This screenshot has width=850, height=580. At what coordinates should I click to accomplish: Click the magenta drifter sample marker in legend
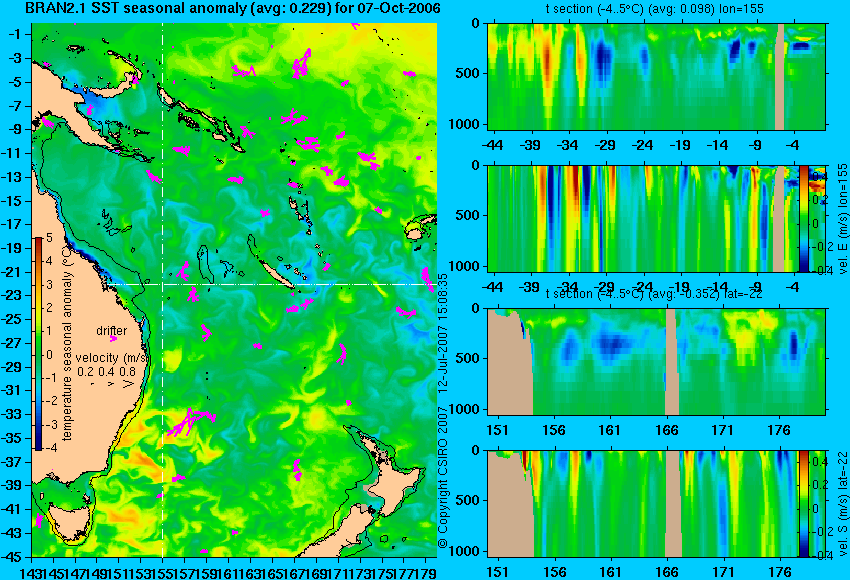coord(113,339)
